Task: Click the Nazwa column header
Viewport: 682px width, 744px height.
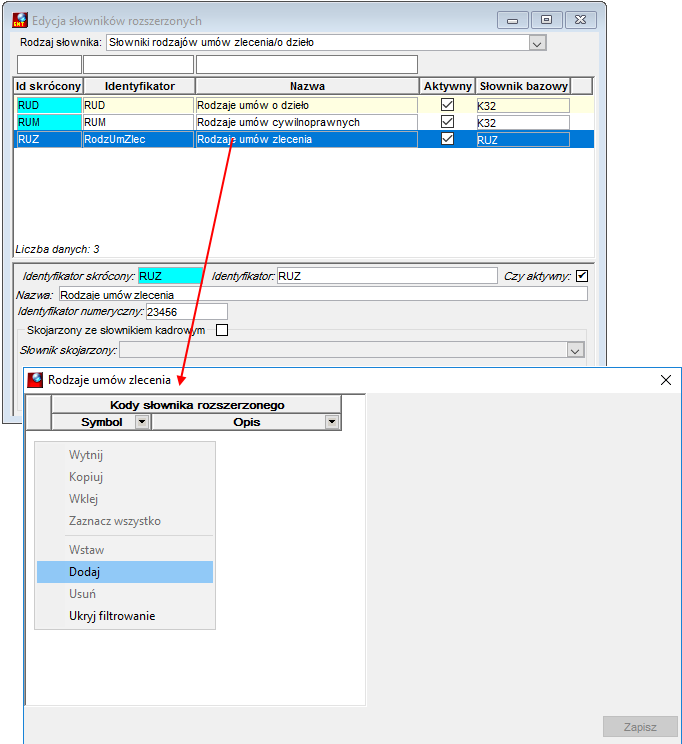Action: pyautogui.click(x=307, y=86)
